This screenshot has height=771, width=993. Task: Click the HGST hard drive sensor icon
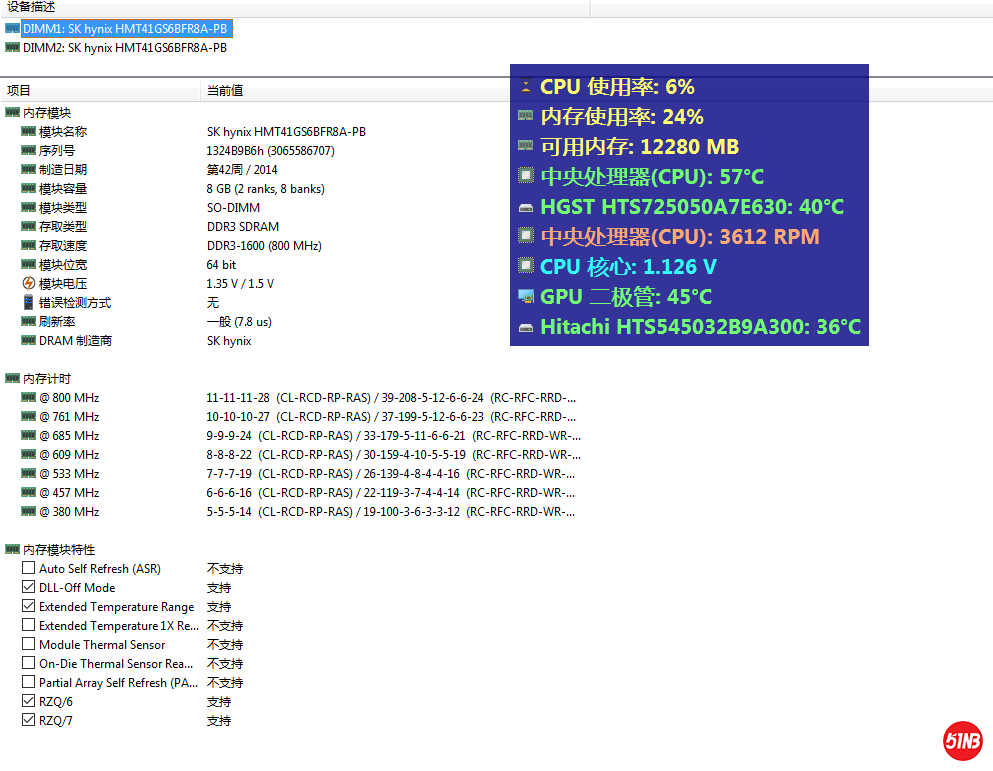(526, 208)
